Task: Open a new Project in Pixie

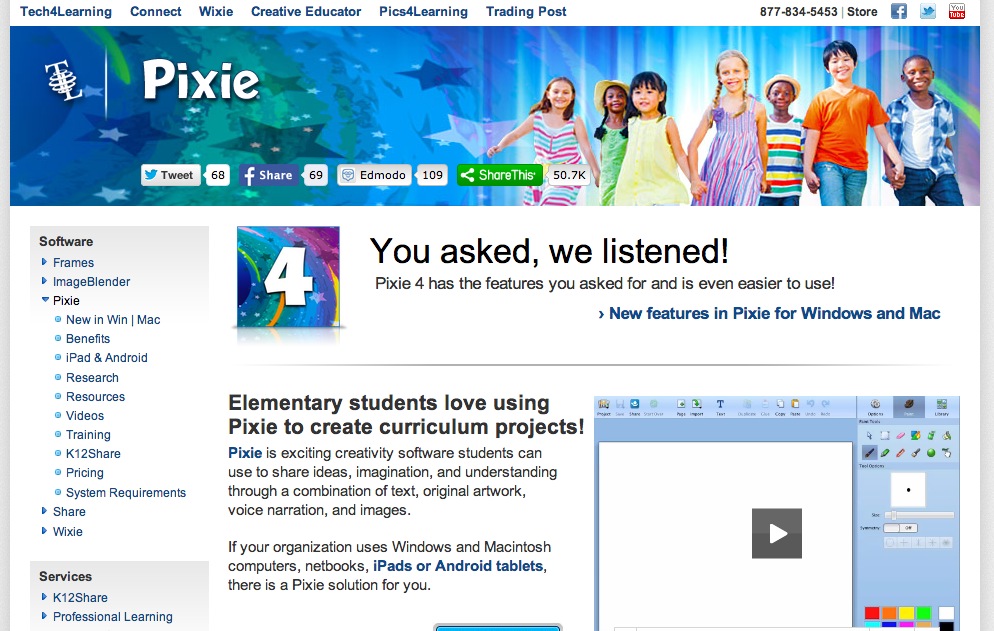Action: click(x=602, y=404)
